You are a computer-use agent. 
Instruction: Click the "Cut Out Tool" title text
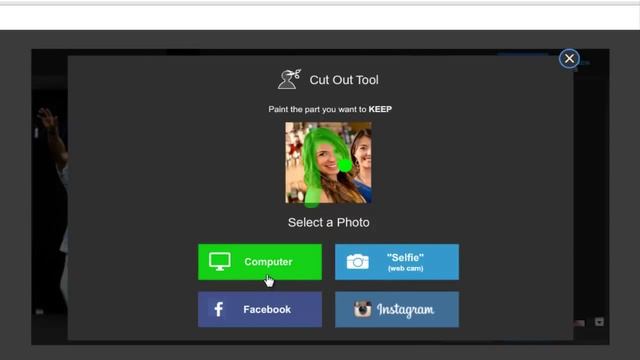tap(344, 80)
